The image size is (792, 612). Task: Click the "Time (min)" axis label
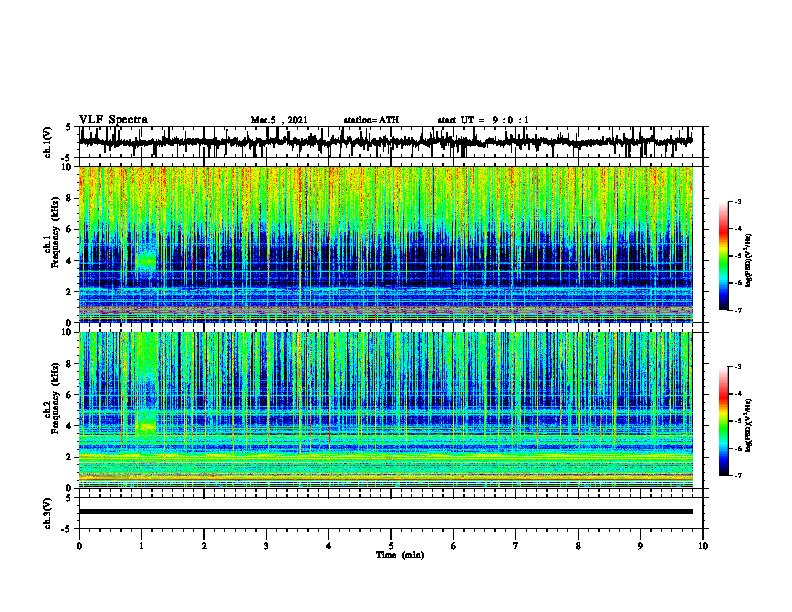[400, 555]
